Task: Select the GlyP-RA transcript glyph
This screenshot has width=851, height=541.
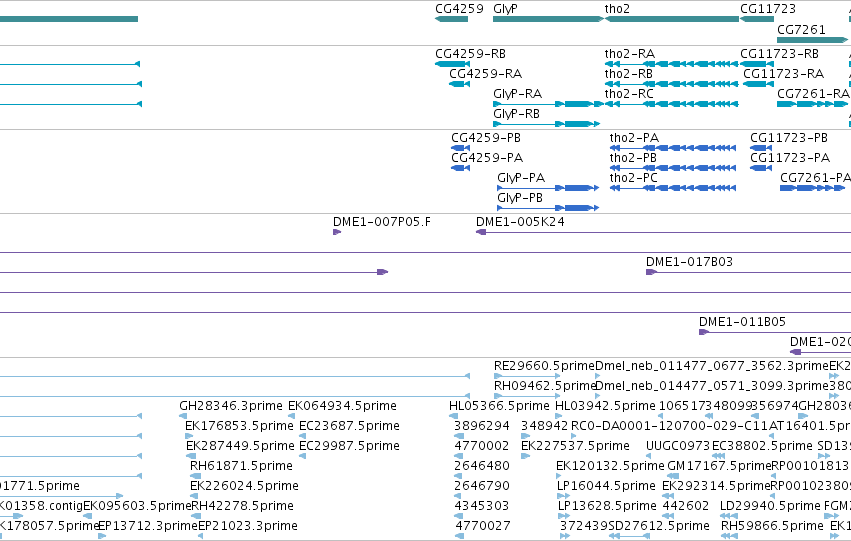Action: (548, 104)
